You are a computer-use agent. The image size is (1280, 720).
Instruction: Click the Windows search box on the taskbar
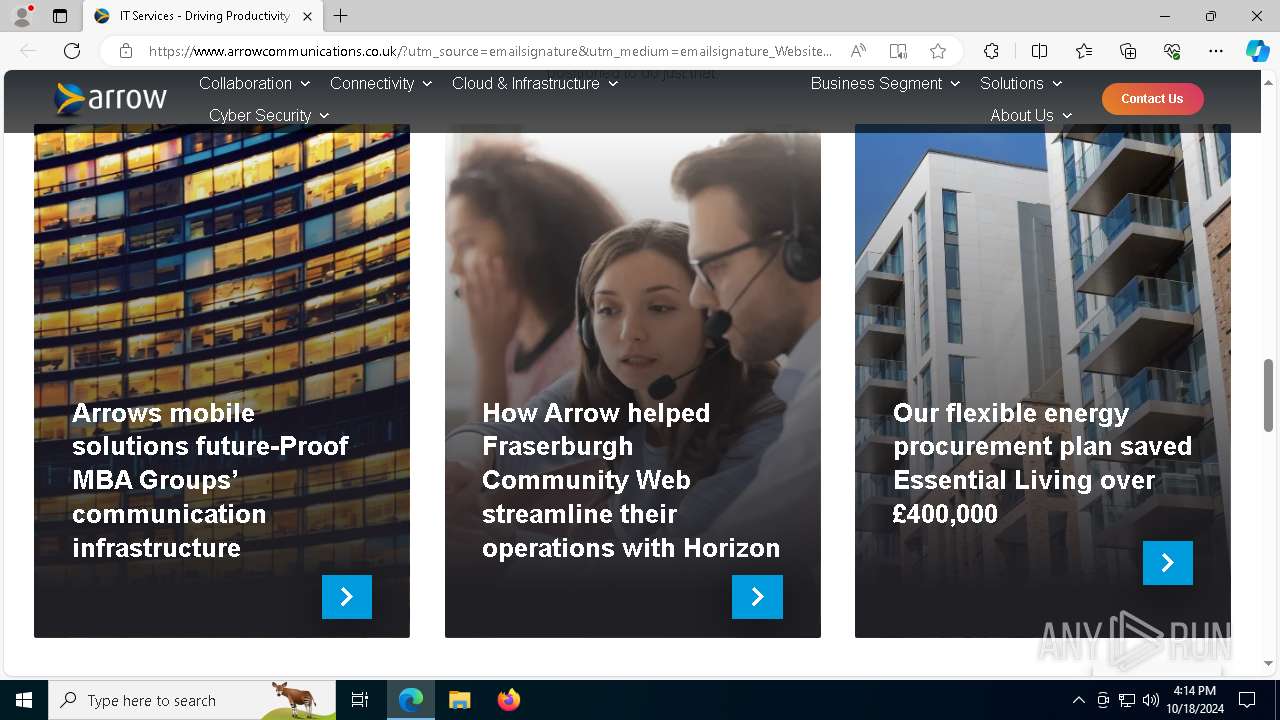192,700
